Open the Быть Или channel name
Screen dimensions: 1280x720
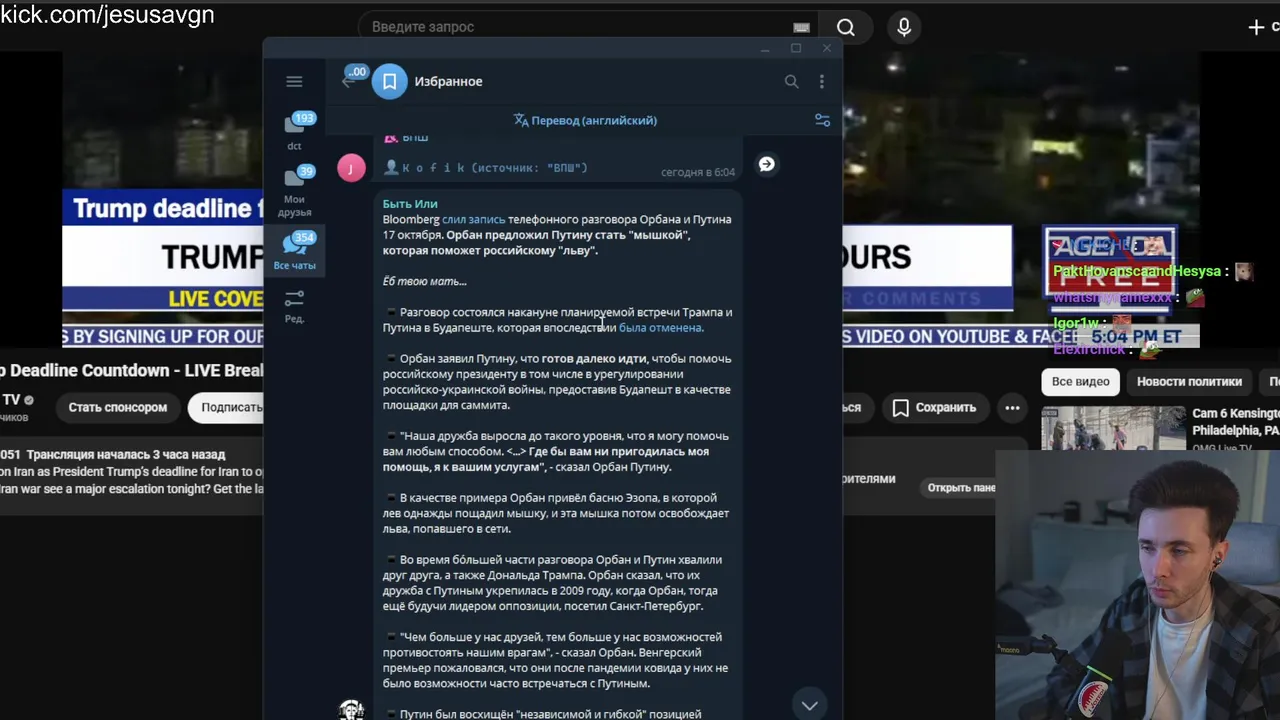click(410, 204)
